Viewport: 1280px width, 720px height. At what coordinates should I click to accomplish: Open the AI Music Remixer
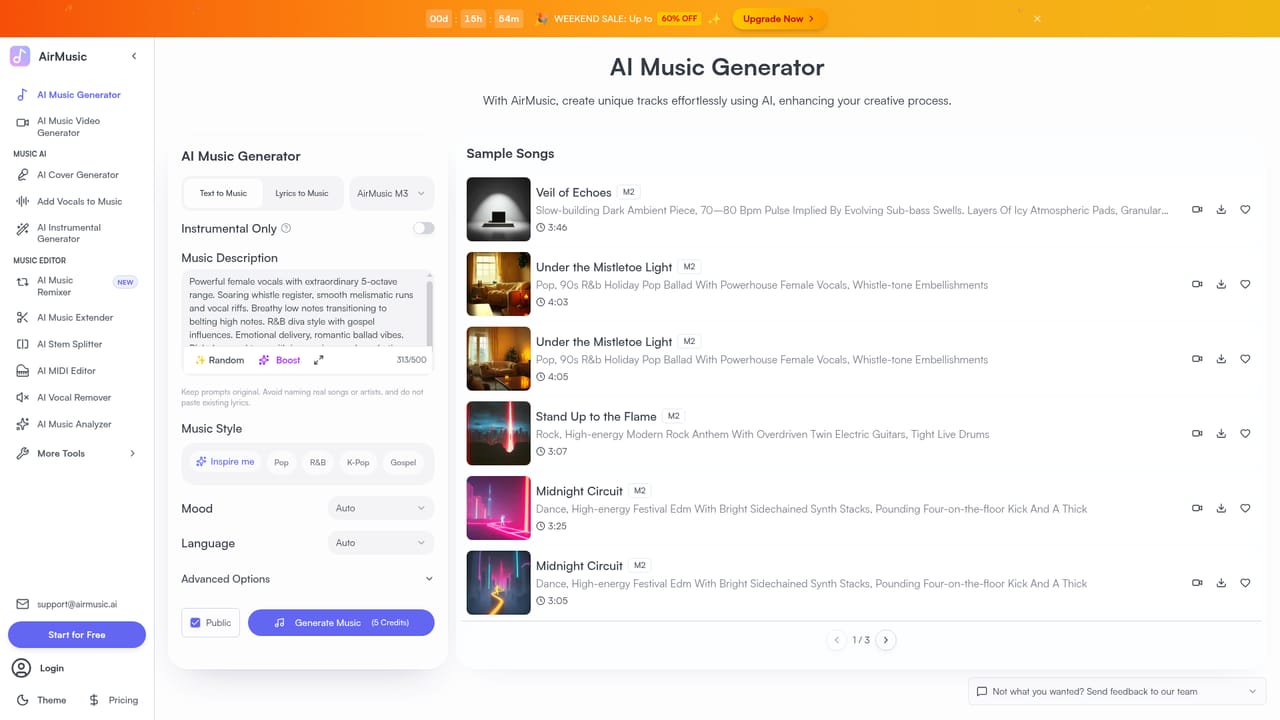click(x=77, y=286)
